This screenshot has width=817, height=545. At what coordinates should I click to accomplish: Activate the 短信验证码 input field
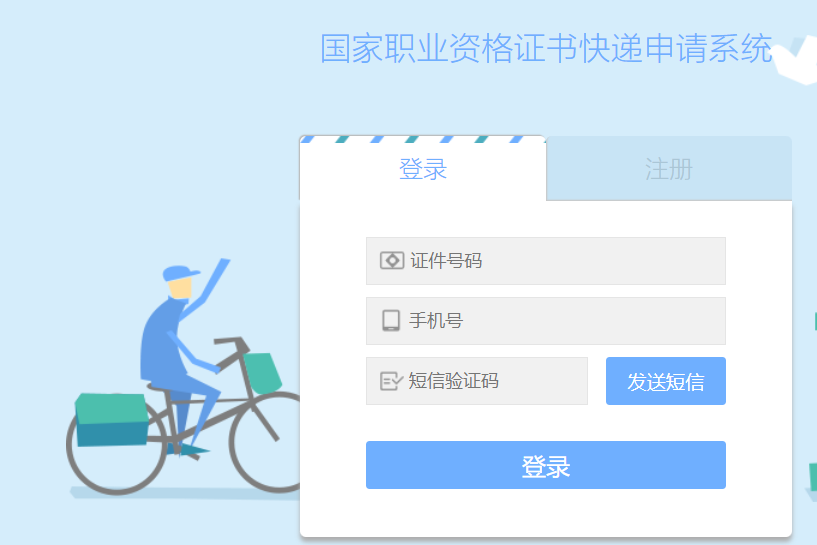click(477, 381)
